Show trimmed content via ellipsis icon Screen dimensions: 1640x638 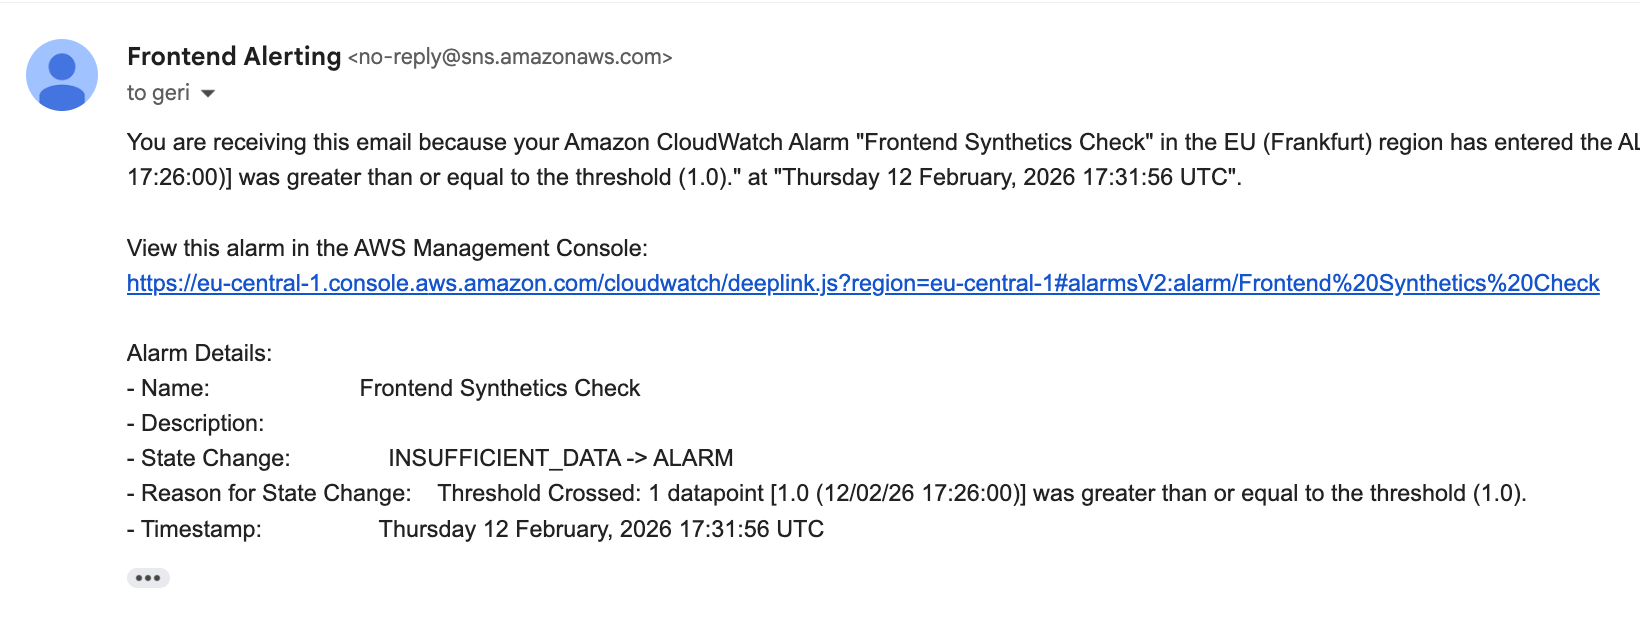(x=148, y=578)
